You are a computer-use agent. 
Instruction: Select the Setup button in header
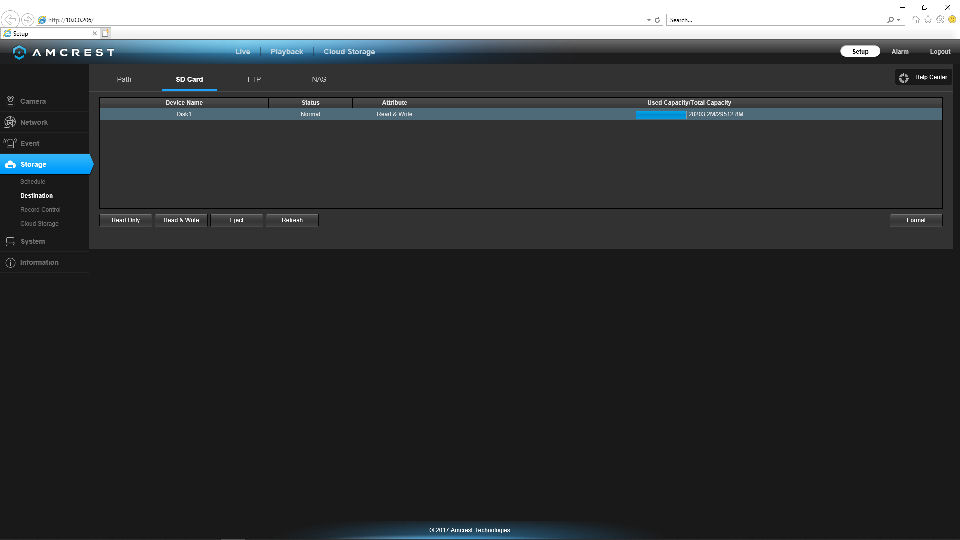pos(860,51)
